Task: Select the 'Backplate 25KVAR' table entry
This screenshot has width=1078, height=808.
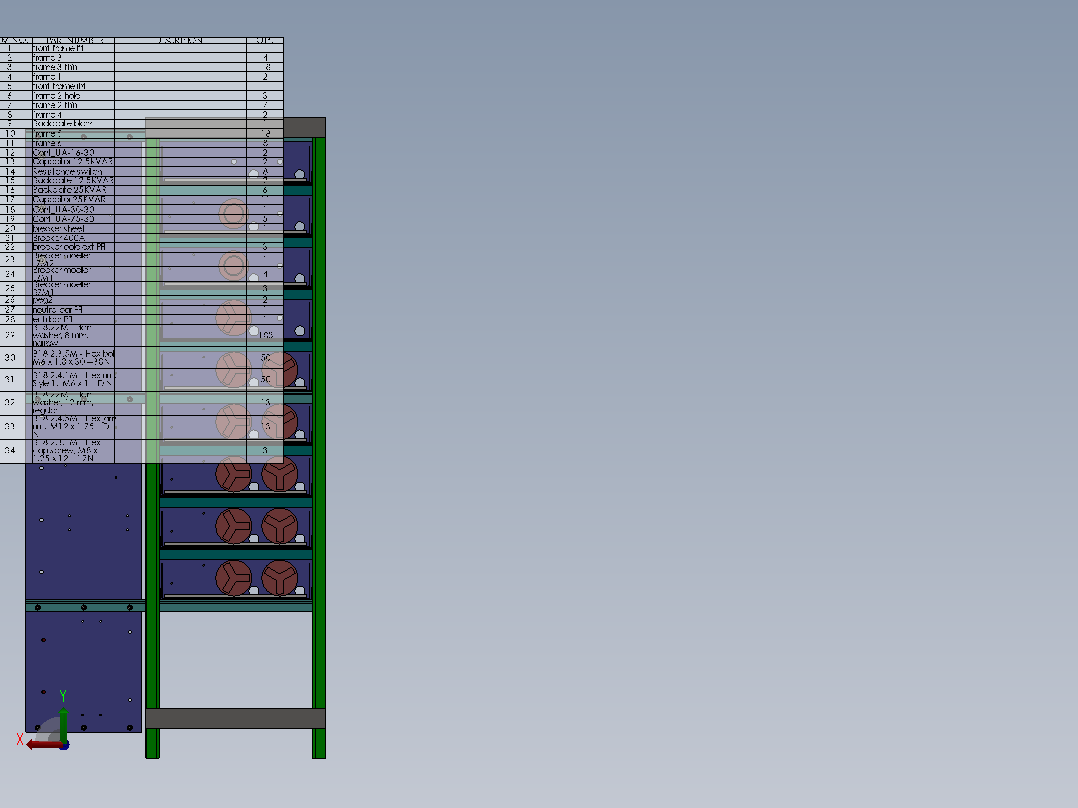Action: [x=74, y=190]
